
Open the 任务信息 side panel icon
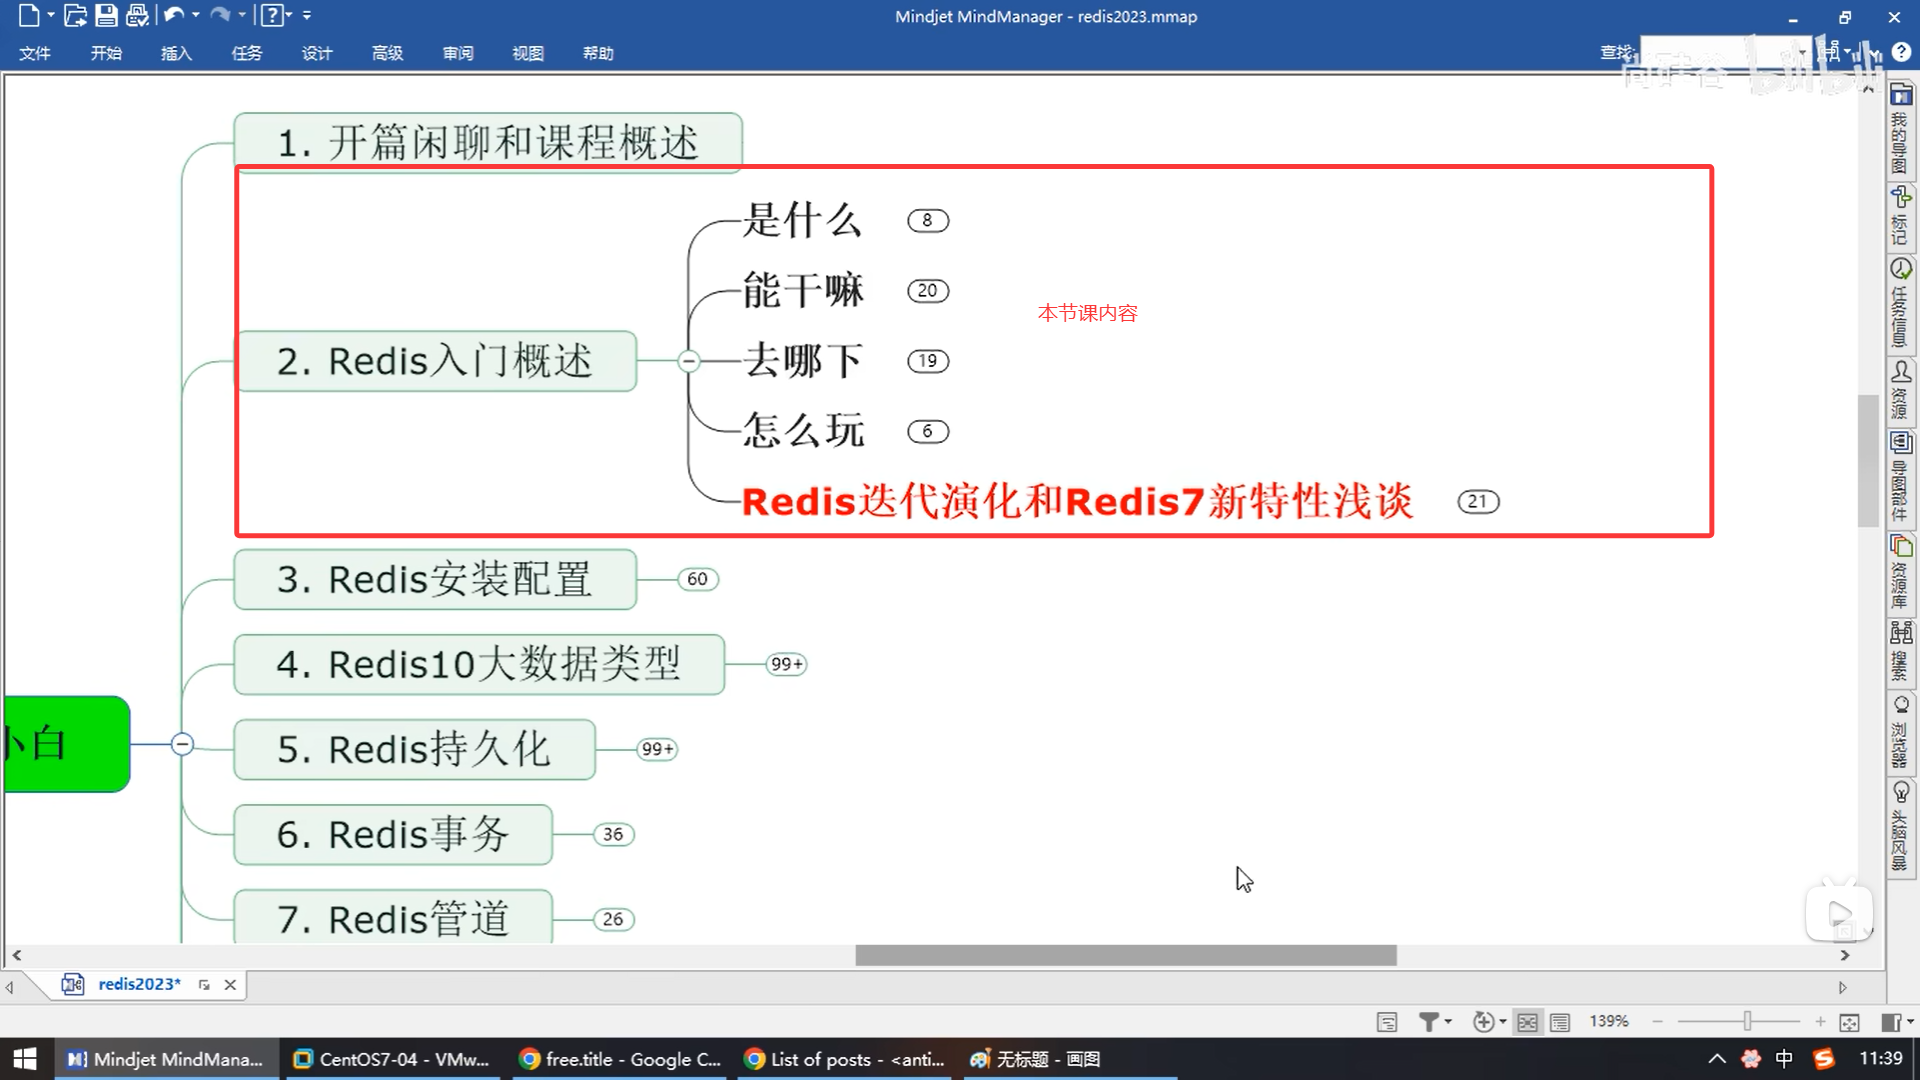[x=1900, y=269]
